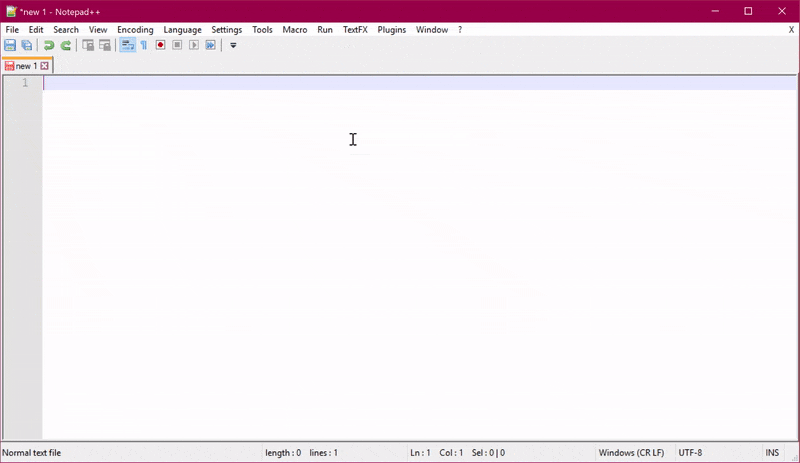800x463 pixels.
Task: Open the Language menu
Action: 182,30
